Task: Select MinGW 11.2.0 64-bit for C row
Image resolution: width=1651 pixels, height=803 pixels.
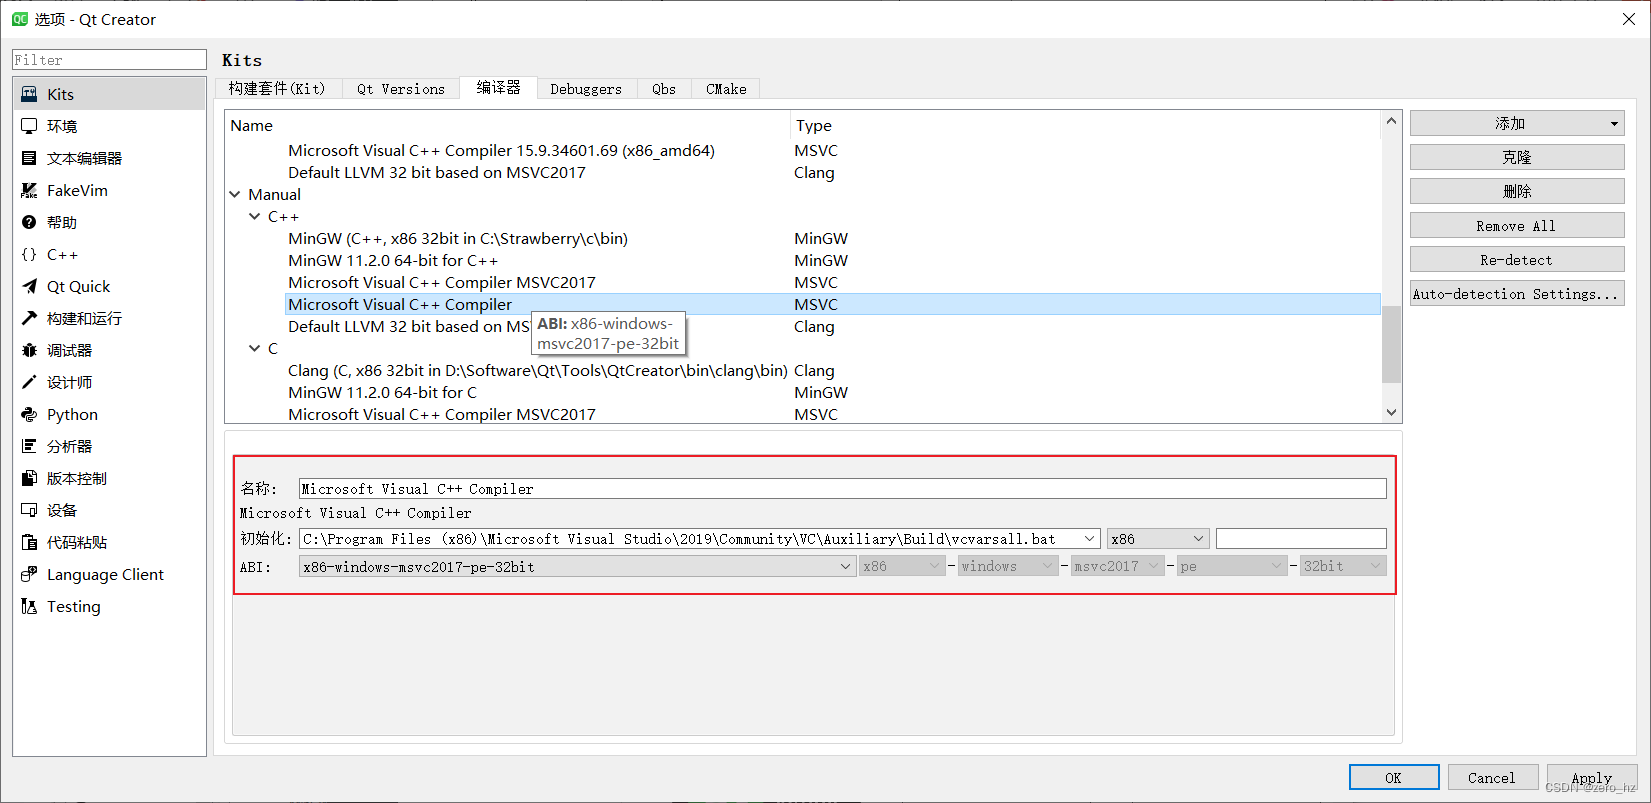Action: [832, 392]
